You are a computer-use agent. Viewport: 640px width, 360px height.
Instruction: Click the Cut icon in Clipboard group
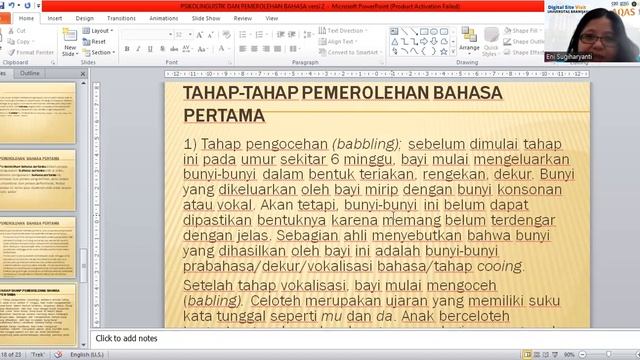click(x=11, y=31)
